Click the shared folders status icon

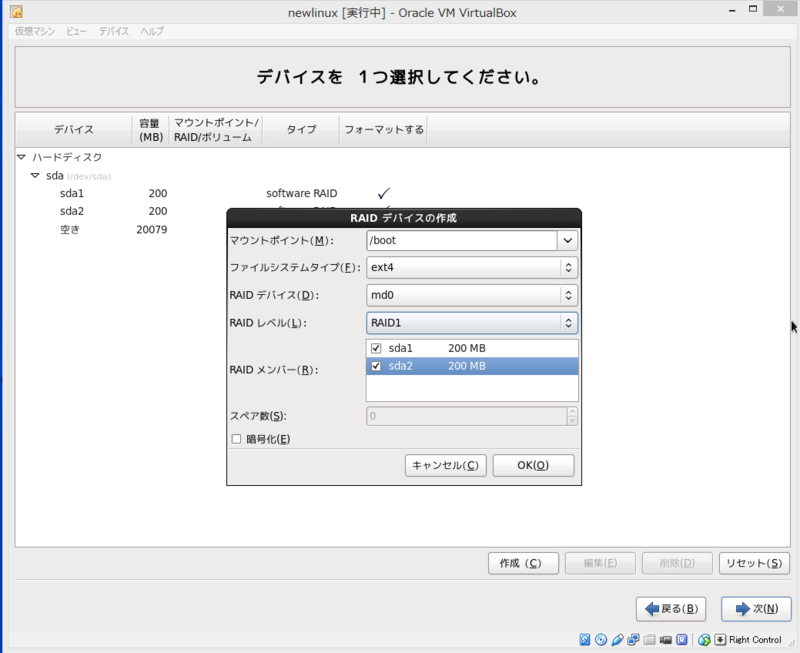tap(649, 640)
